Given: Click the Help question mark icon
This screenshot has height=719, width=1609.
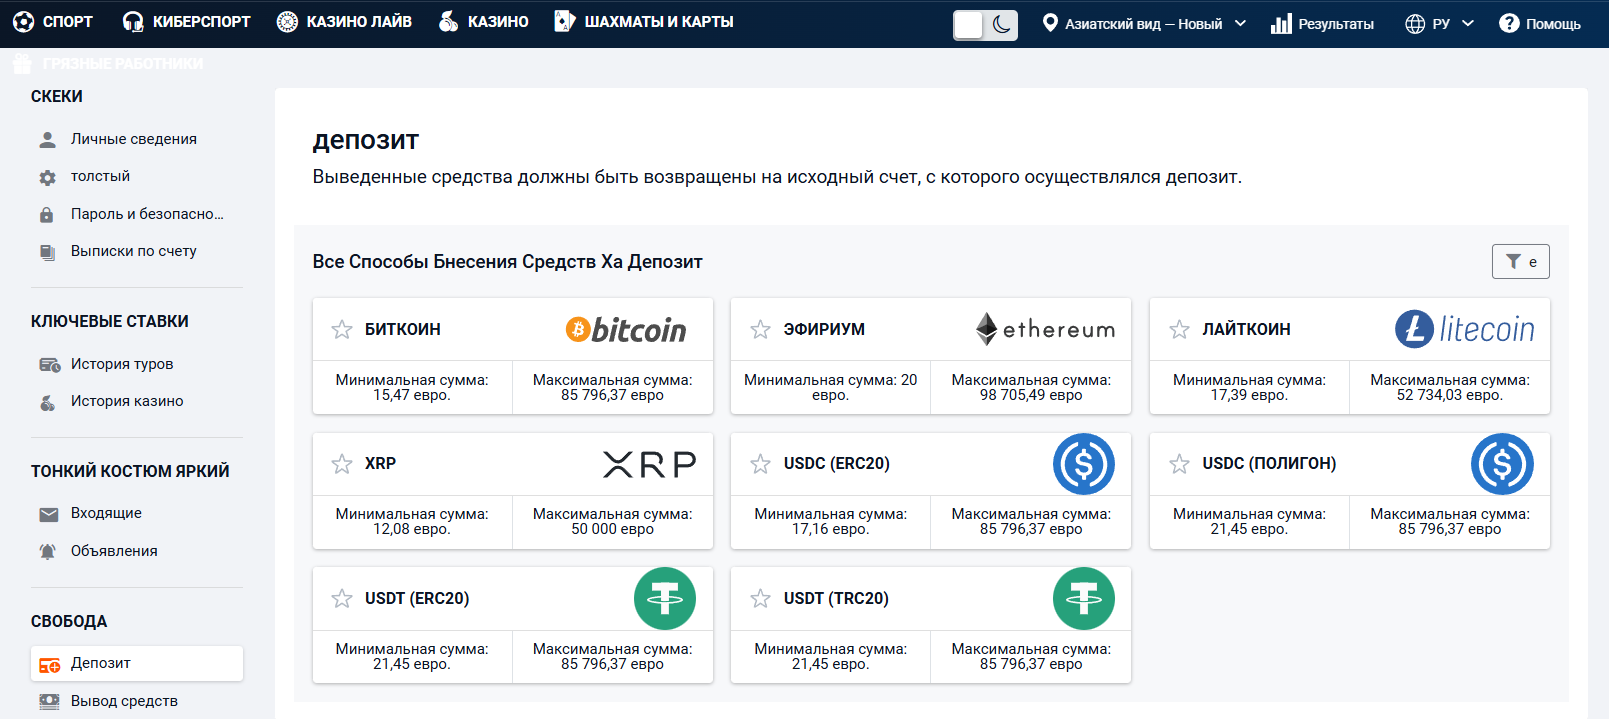Looking at the screenshot, I should pyautogui.click(x=1509, y=24).
